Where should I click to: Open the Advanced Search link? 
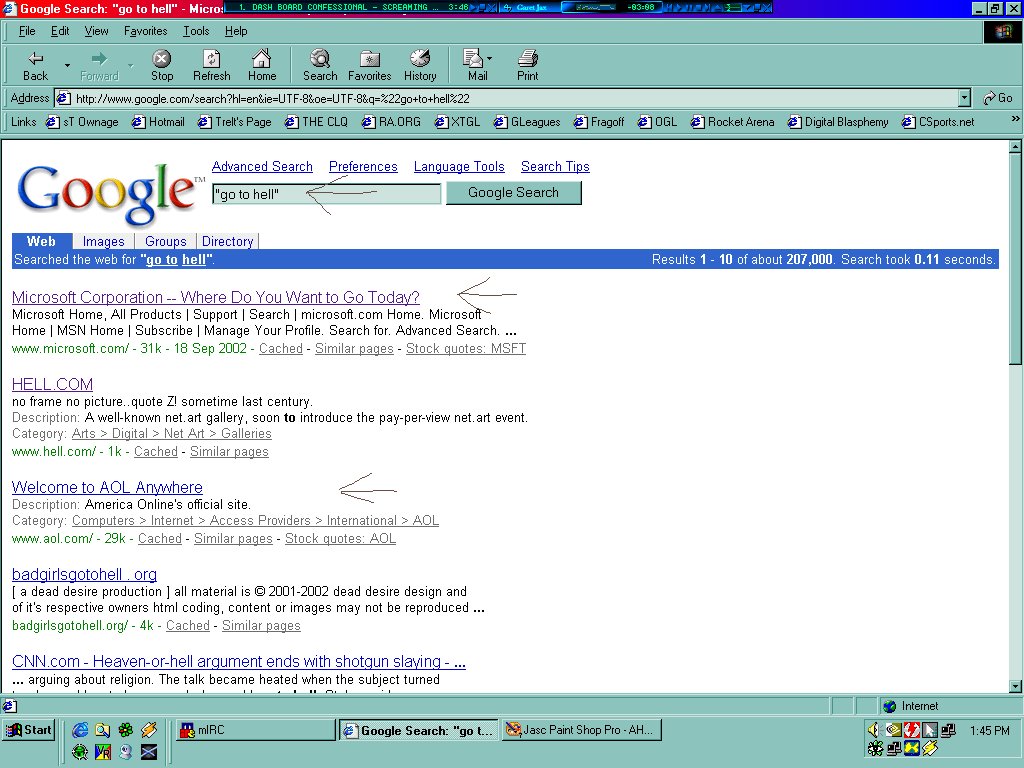click(x=262, y=167)
